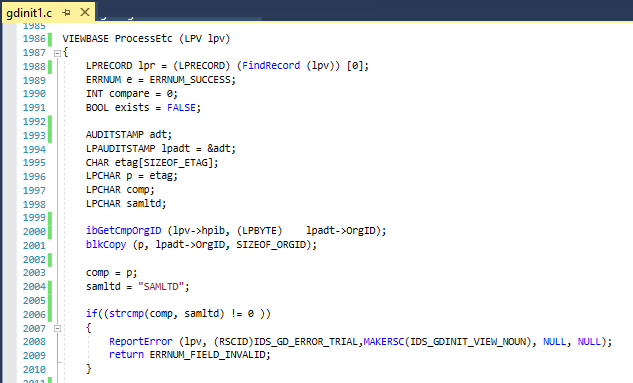Click the FindRecord call
This screenshot has width=633, height=383.
tap(271, 66)
